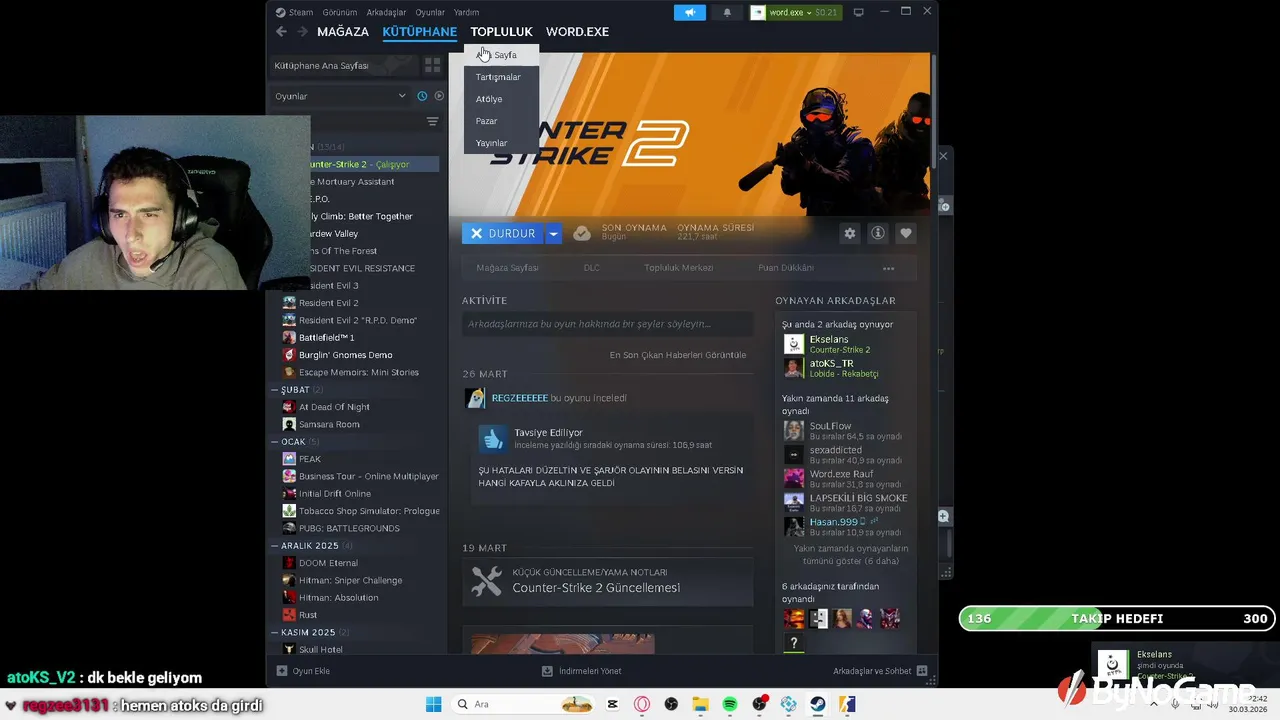The width and height of the screenshot is (1280, 720).
Task: Select PUBG: BATTLEGROUNDS in game list
Action: [x=349, y=528]
